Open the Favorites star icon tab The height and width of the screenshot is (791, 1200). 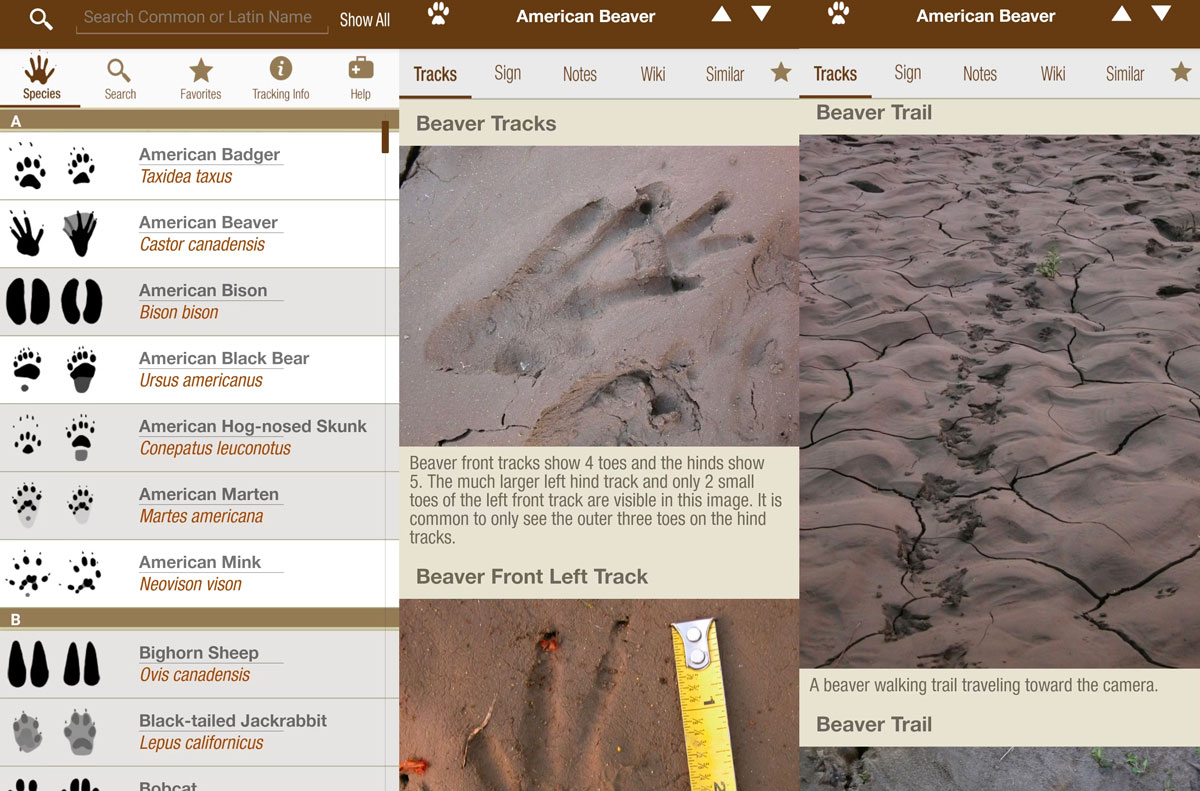(x=201, y=78)
